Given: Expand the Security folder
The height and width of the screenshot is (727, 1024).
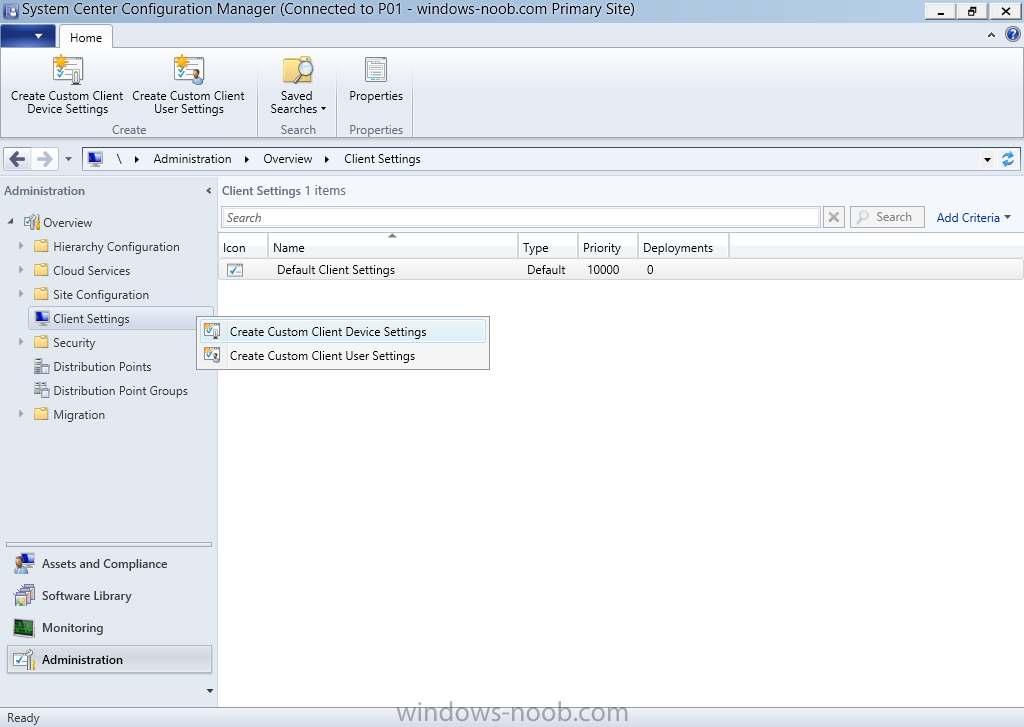Looking at the screenshot, I should coord(21,342).
